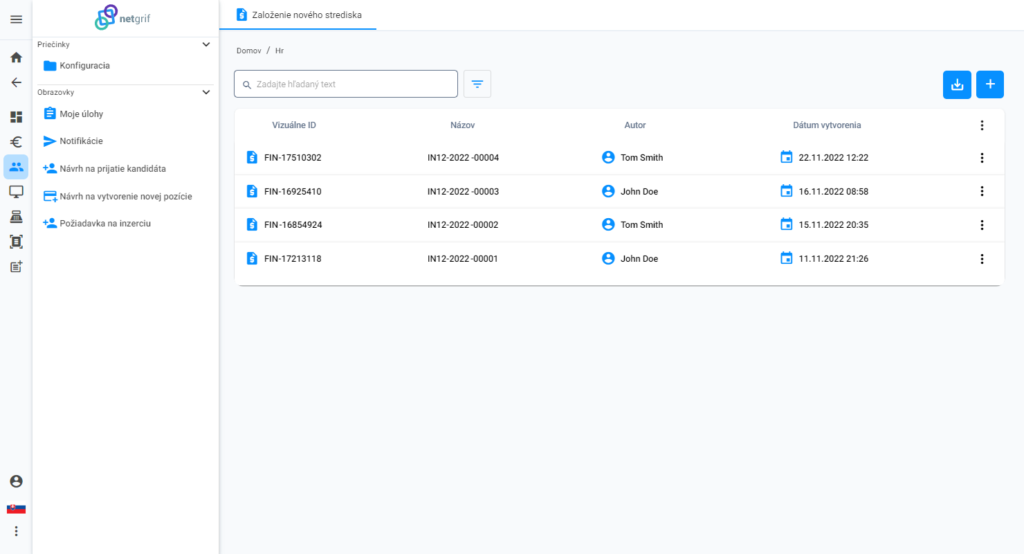Open Návrh na vytvorenie novej pozície
The image size is (1024, 554).
click(118, 196)
